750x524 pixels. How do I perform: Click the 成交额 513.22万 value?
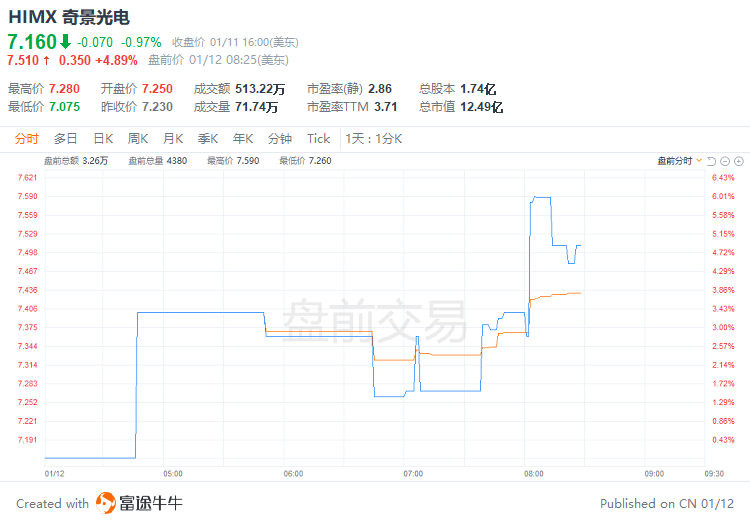(x=260, y=88)
